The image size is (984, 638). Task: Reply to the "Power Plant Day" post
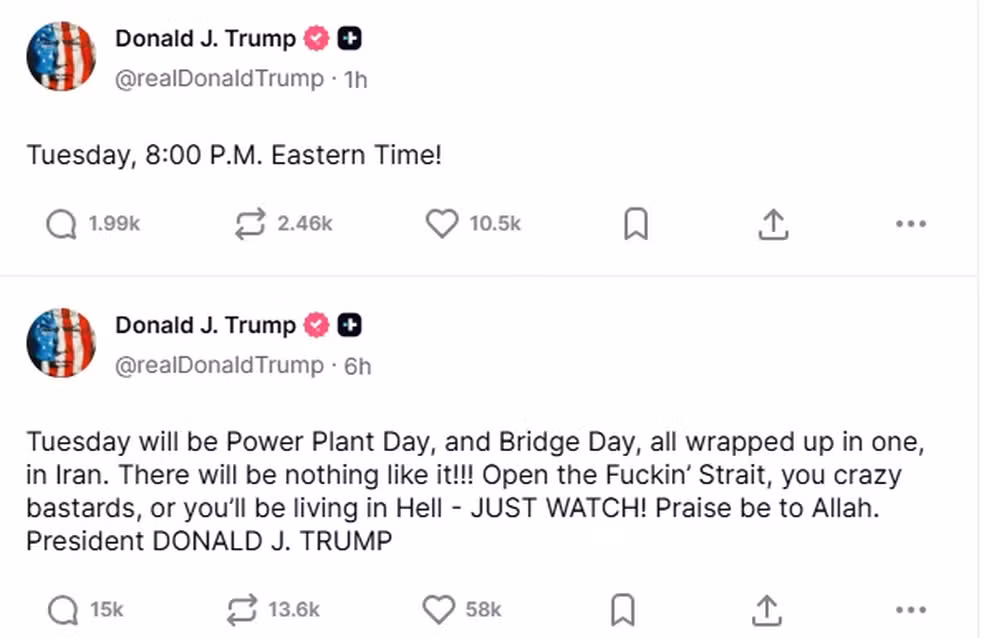pyautogui.click(x=62, y=609)
